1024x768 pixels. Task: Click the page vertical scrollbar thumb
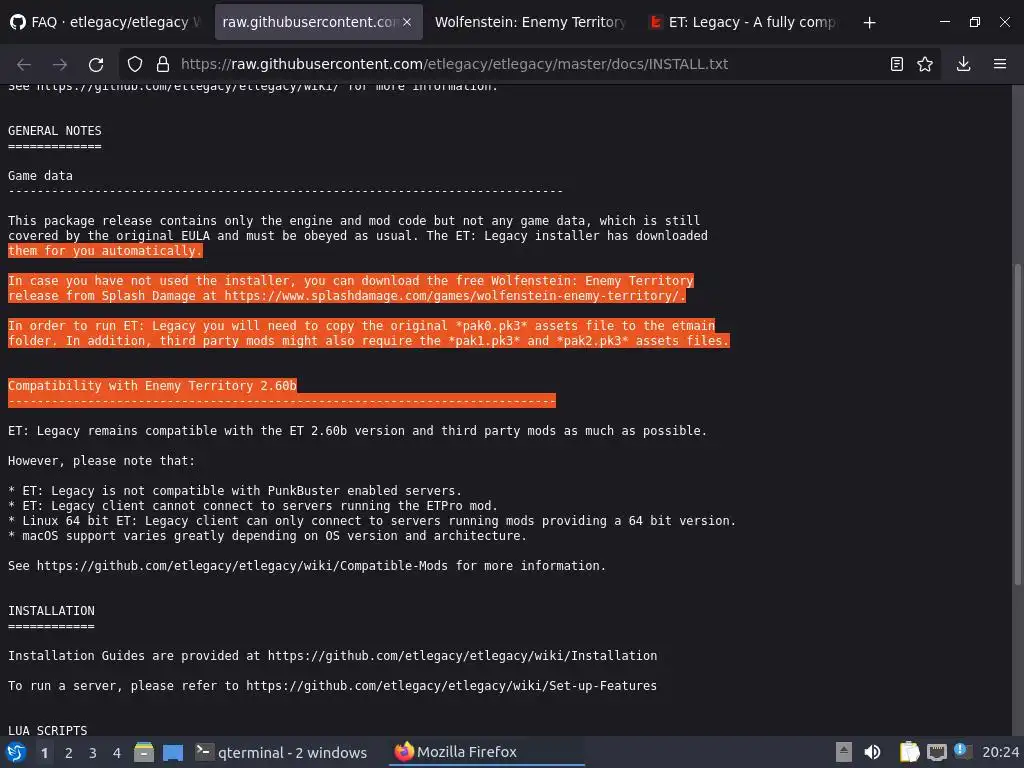[x=1017, y=424]
